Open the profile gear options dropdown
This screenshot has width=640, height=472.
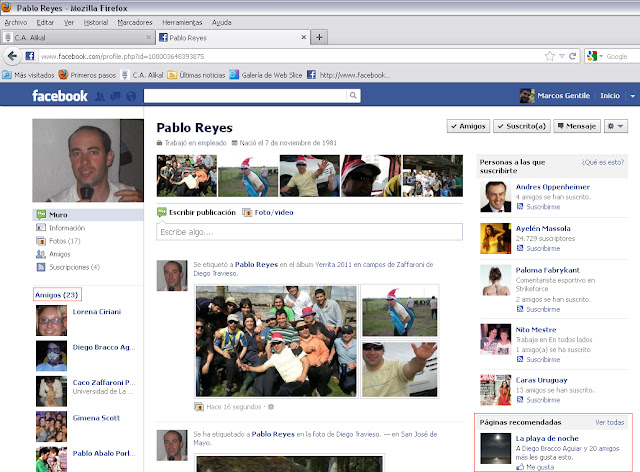point(616,126)
